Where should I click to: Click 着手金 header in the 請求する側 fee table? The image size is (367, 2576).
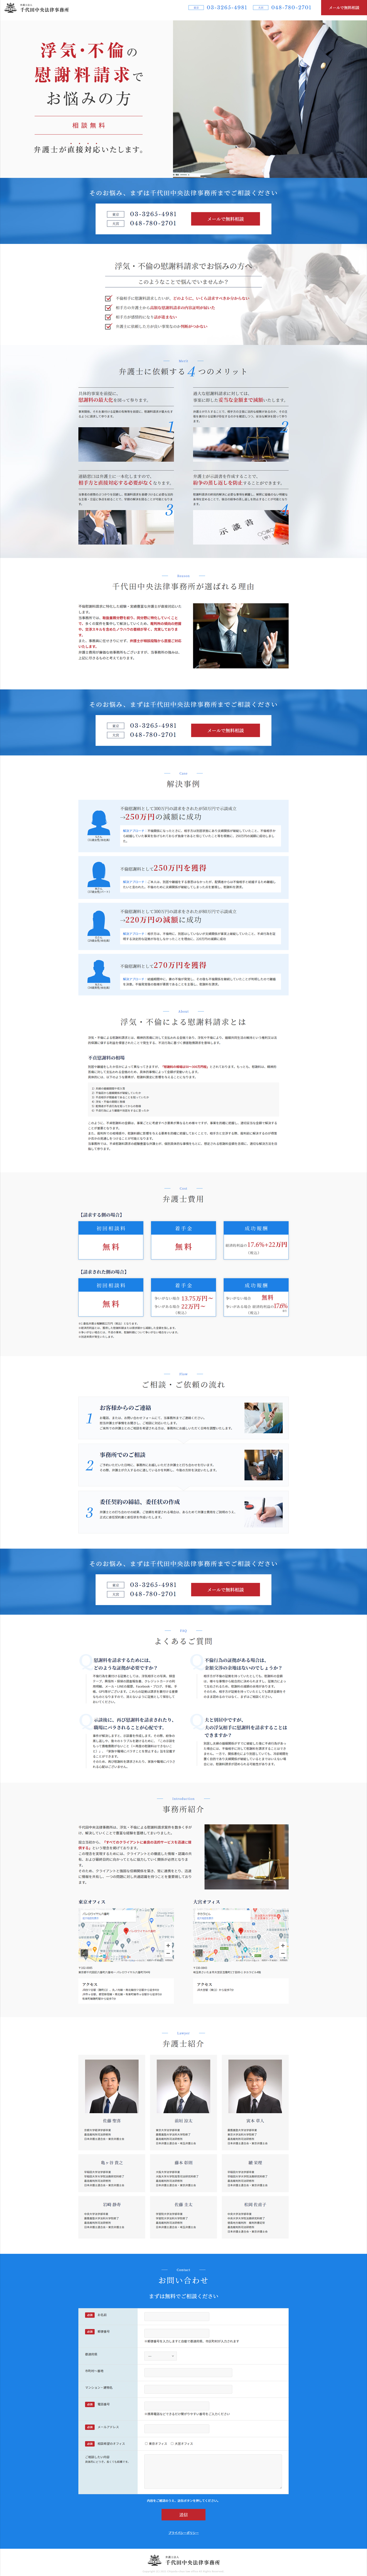[x=184, y=1228]
